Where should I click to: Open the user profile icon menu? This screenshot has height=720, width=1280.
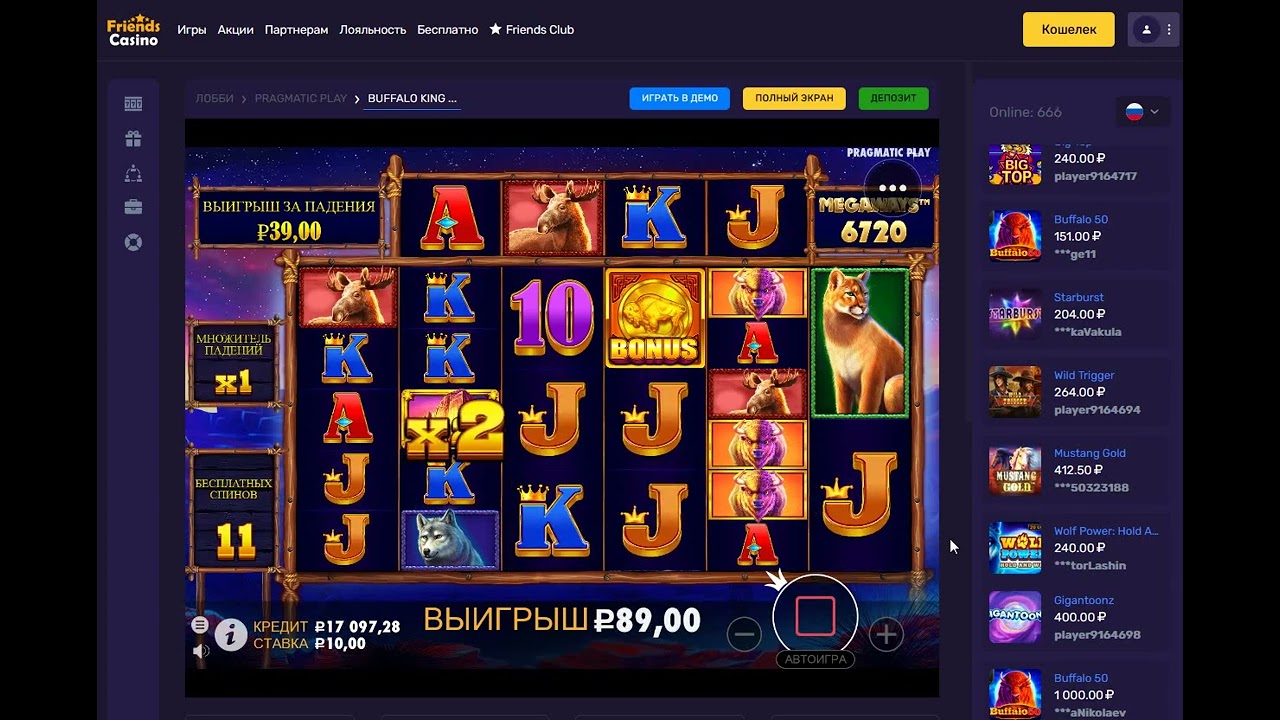[1146, 30]
